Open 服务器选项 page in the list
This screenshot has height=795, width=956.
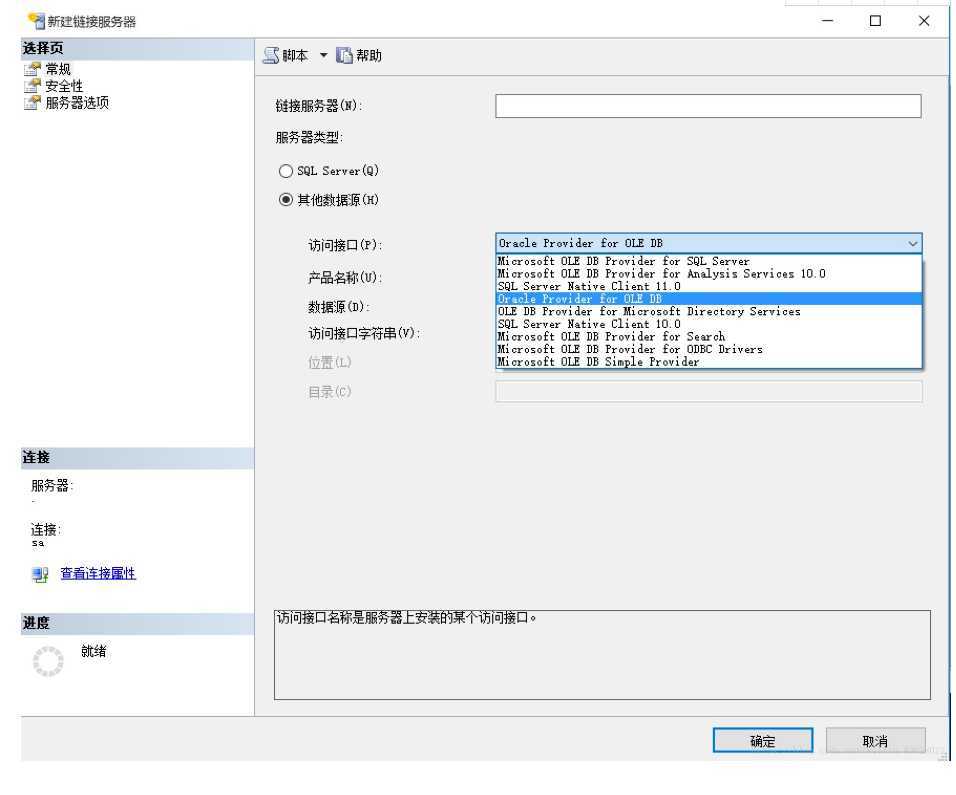point(77,102)
